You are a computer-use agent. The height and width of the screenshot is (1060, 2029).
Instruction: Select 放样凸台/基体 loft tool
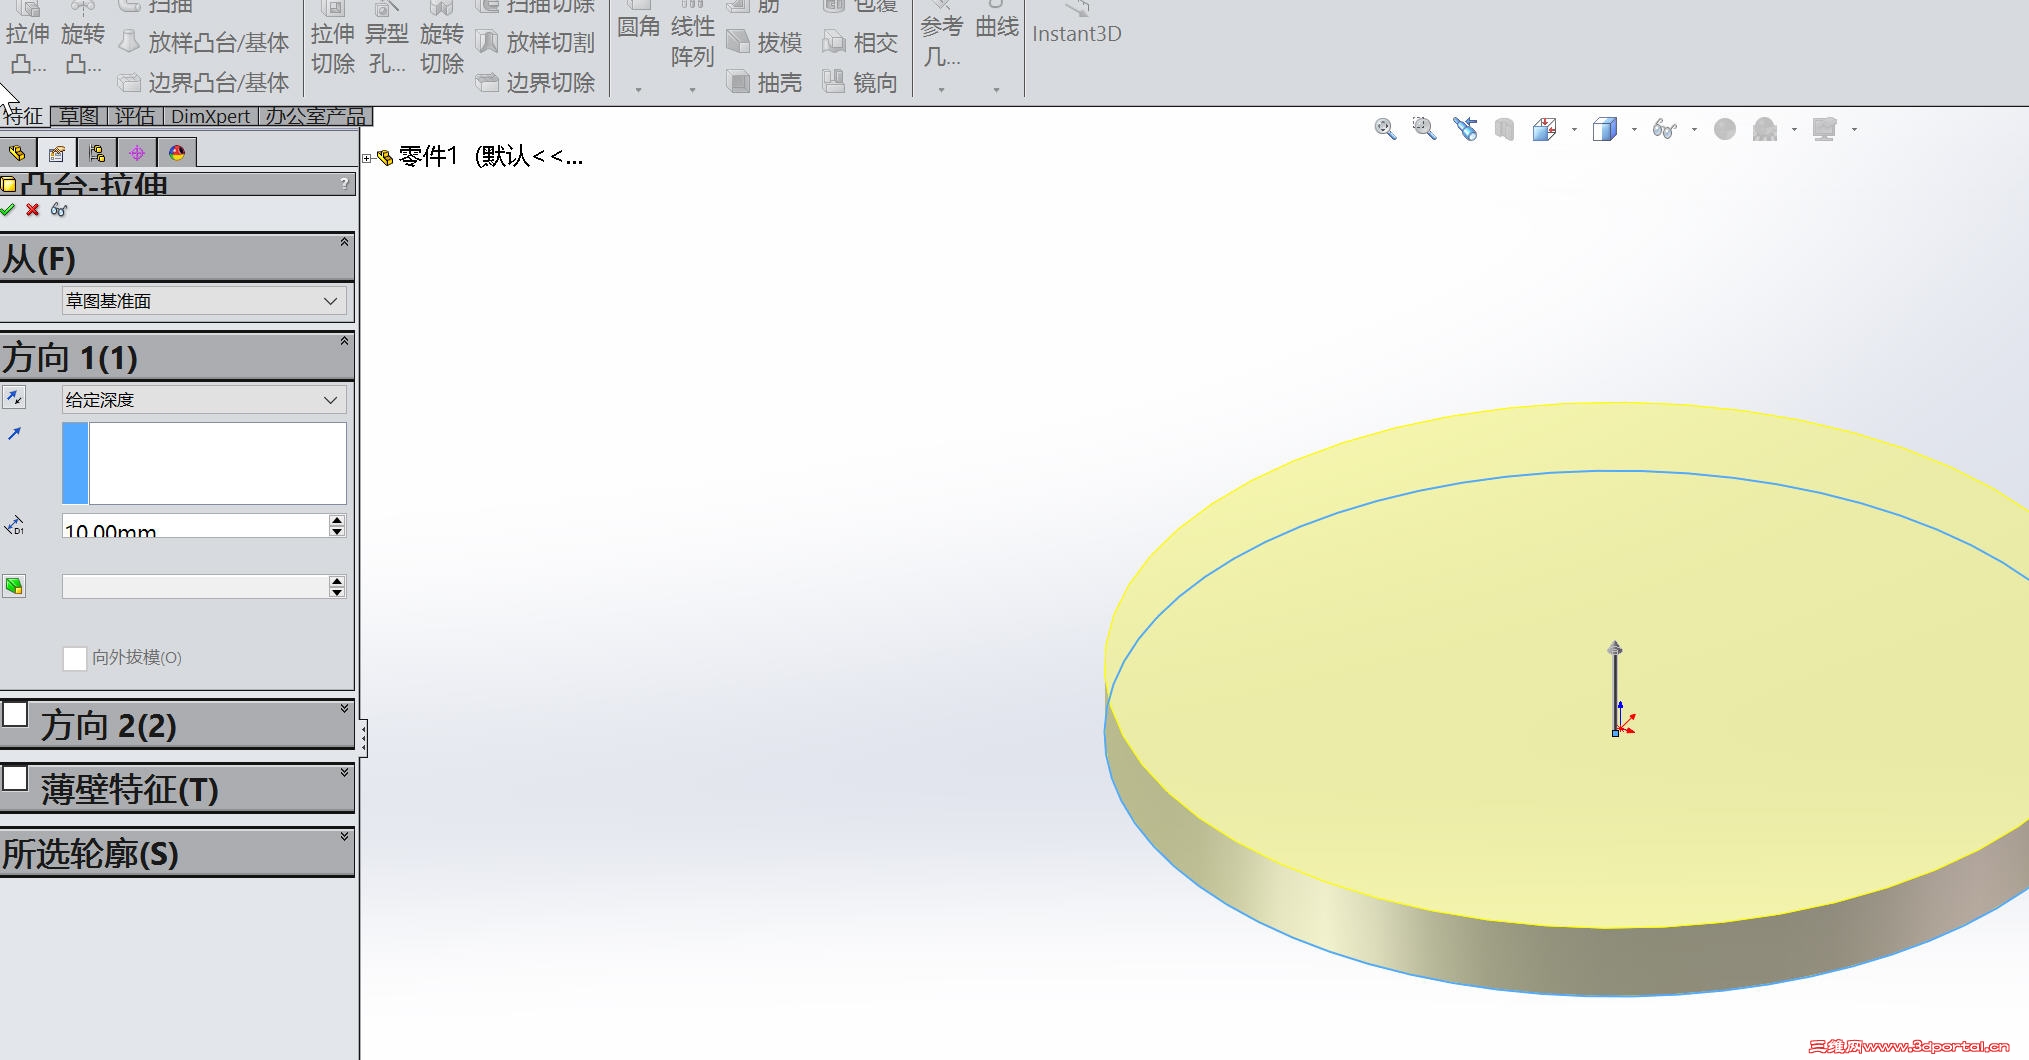click(x=203, y=42)
